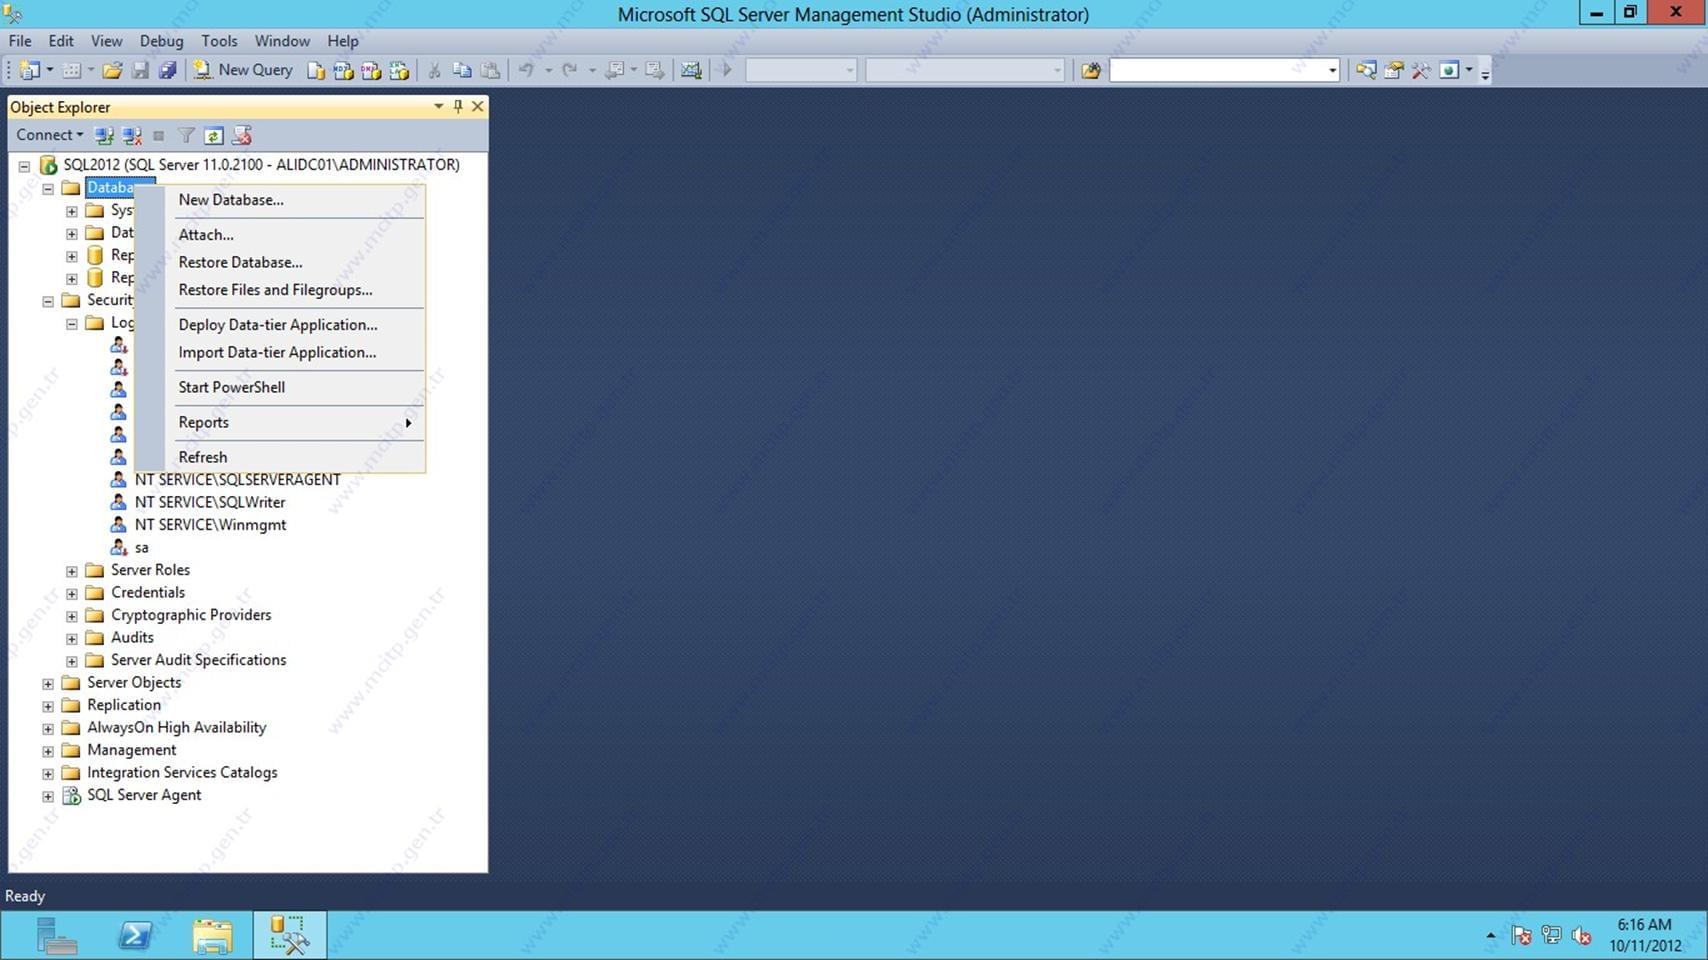
Task: Open the View menu
Action: click(x=106, y=41)
